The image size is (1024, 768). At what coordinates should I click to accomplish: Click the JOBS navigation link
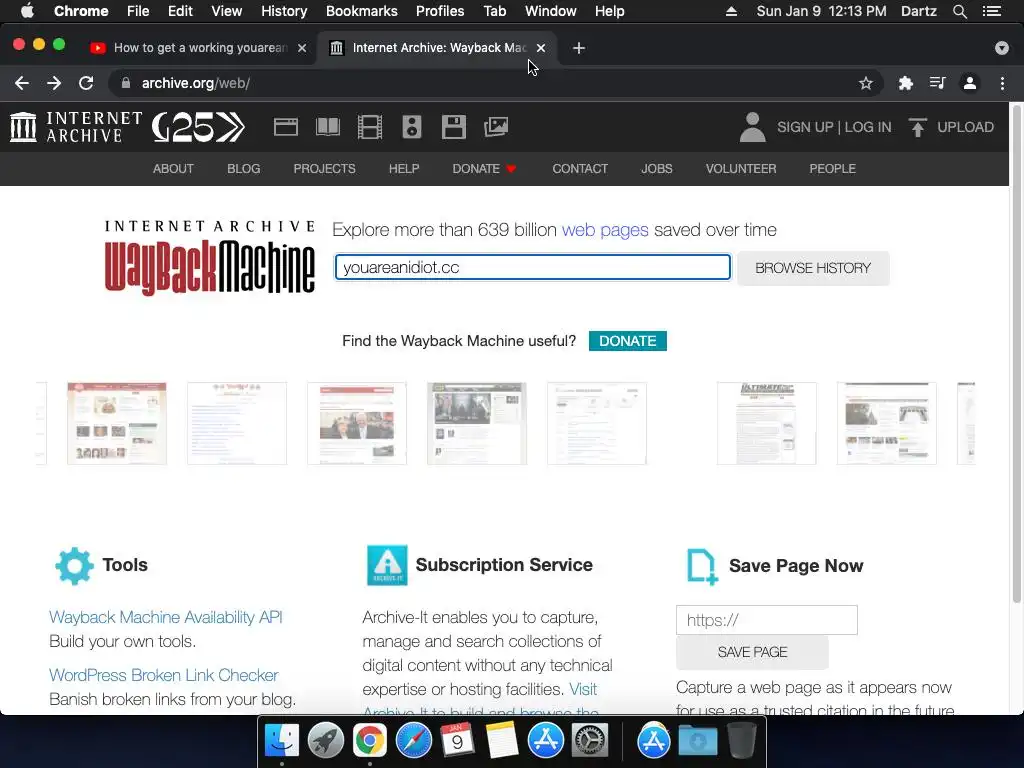point(657,168)
